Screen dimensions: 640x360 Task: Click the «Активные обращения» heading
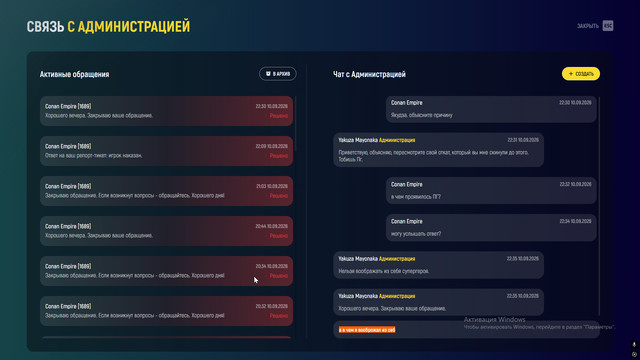[74, 74]
